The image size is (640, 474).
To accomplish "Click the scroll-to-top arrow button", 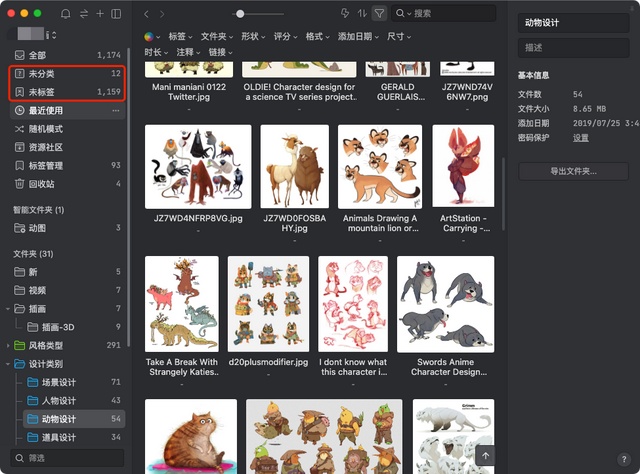I will [485, 456].
